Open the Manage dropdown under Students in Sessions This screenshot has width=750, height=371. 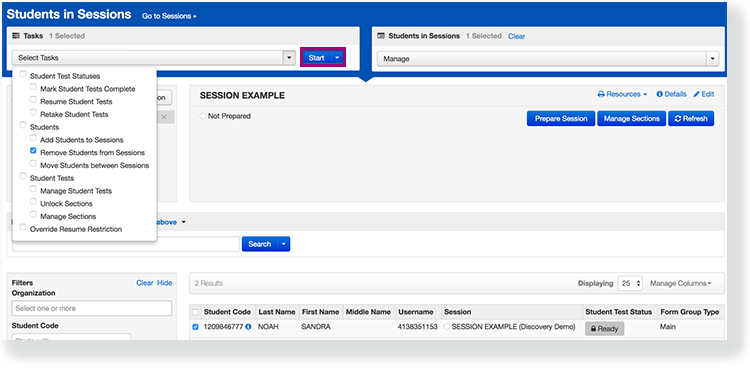tap(548, 59)
